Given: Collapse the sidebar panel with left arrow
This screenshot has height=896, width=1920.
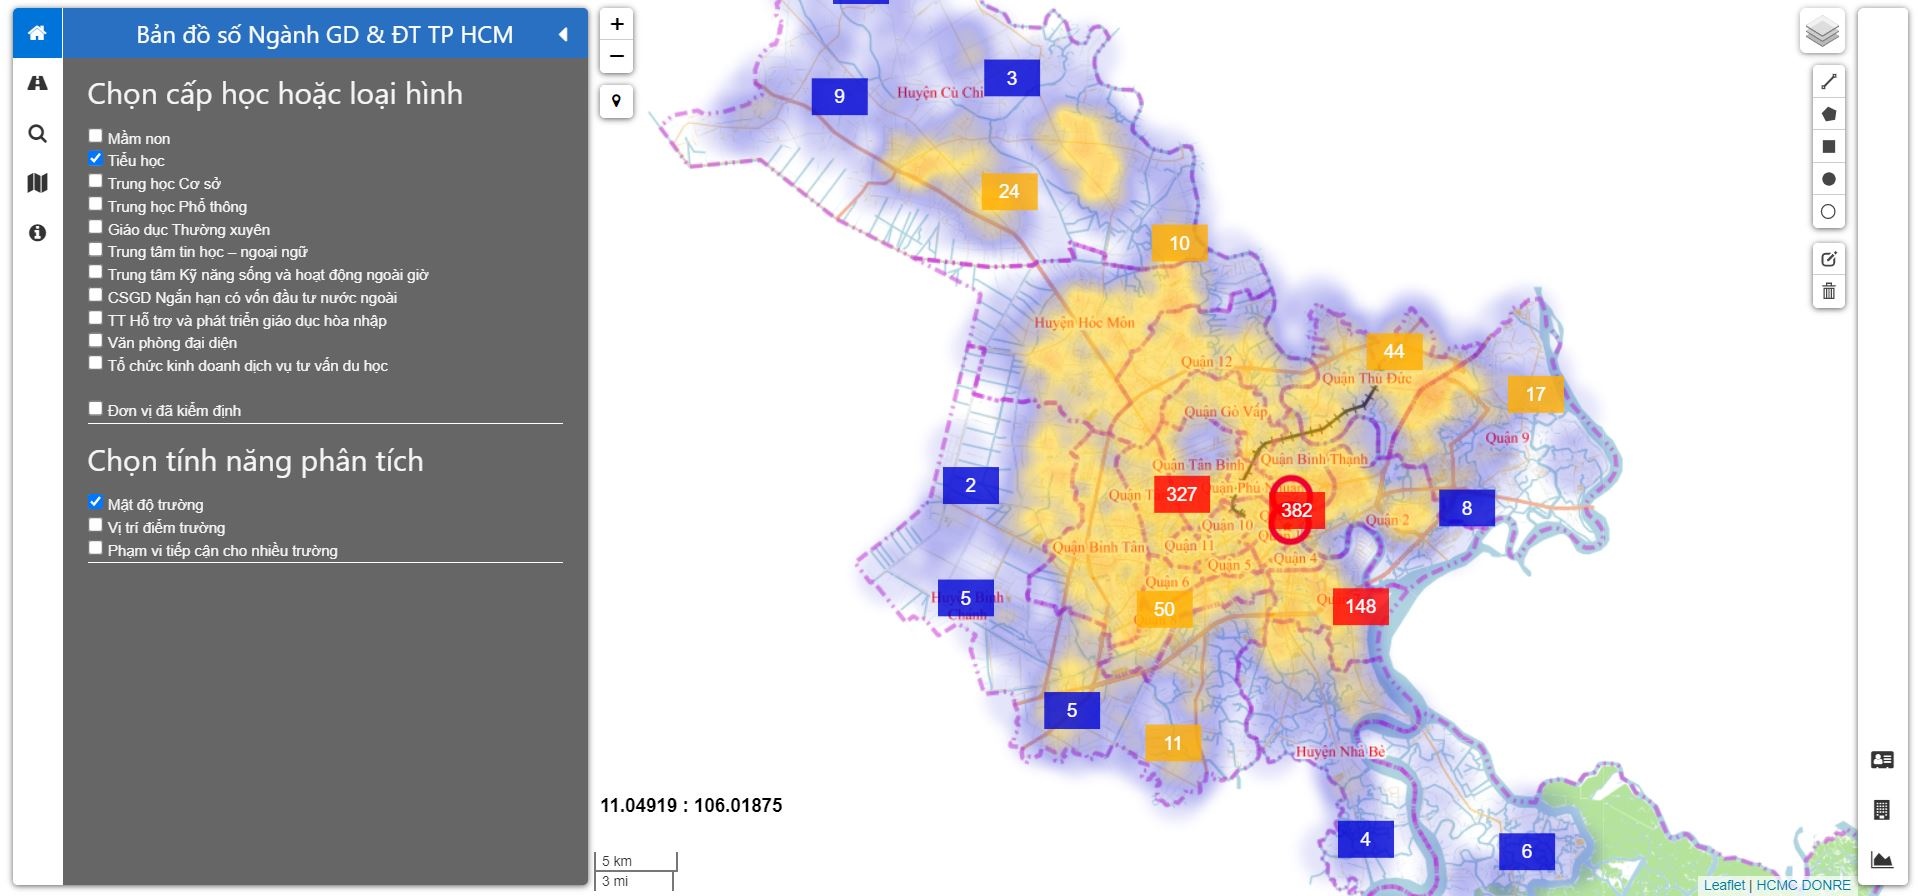Looking at the screenshot, I should coord(563,35).
